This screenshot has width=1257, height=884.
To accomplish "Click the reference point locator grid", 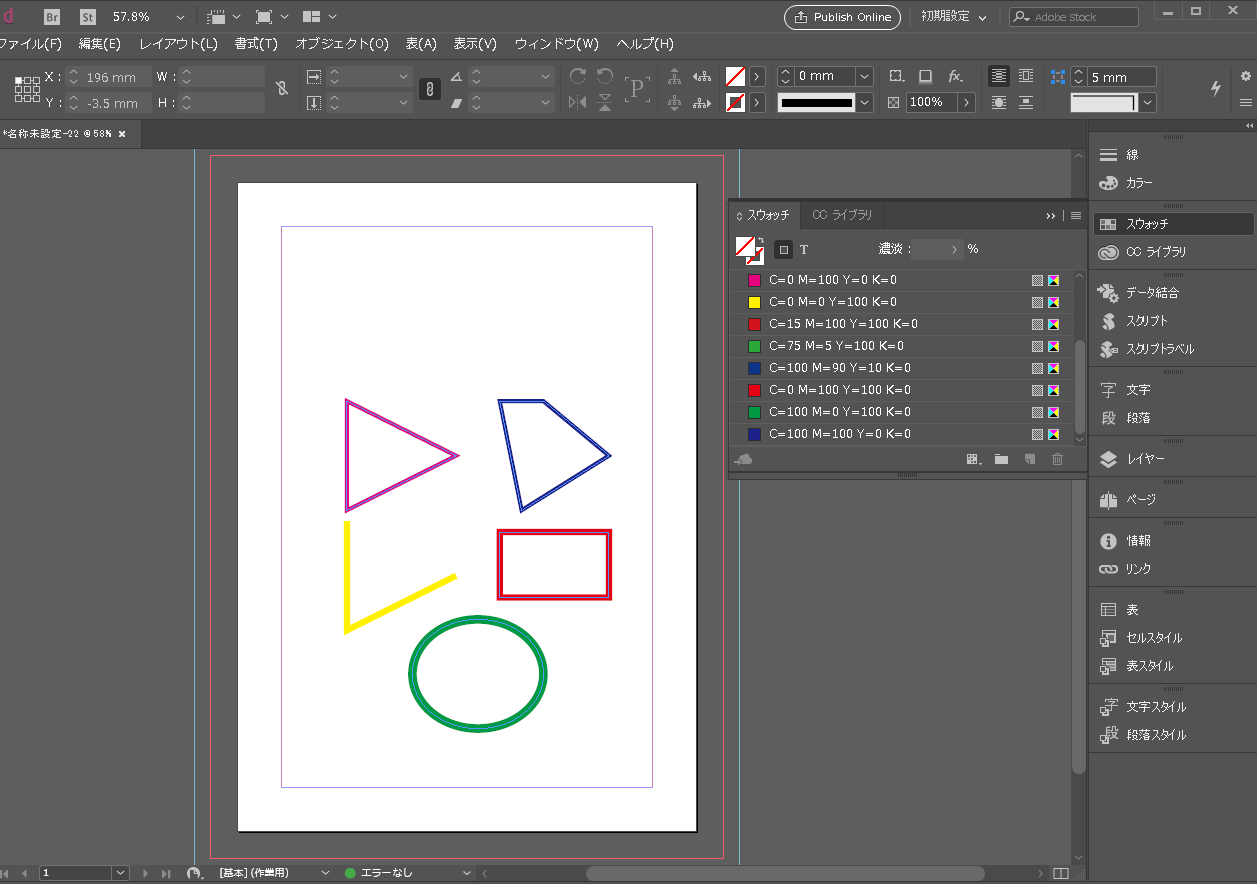I will point(27,89).
